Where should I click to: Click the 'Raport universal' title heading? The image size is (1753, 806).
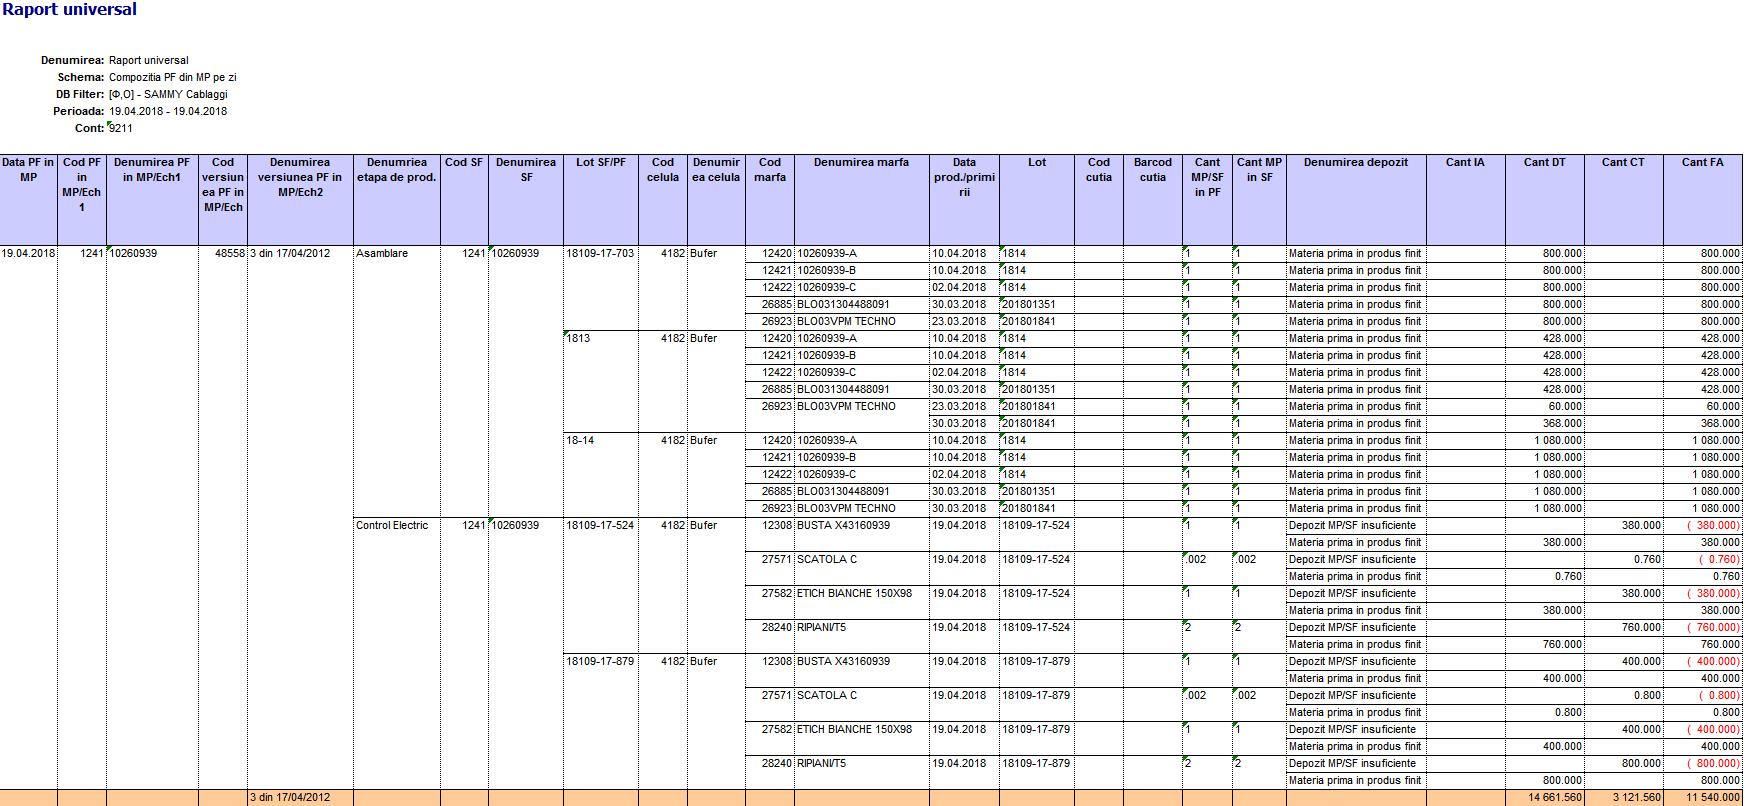(x=69, y=9)
